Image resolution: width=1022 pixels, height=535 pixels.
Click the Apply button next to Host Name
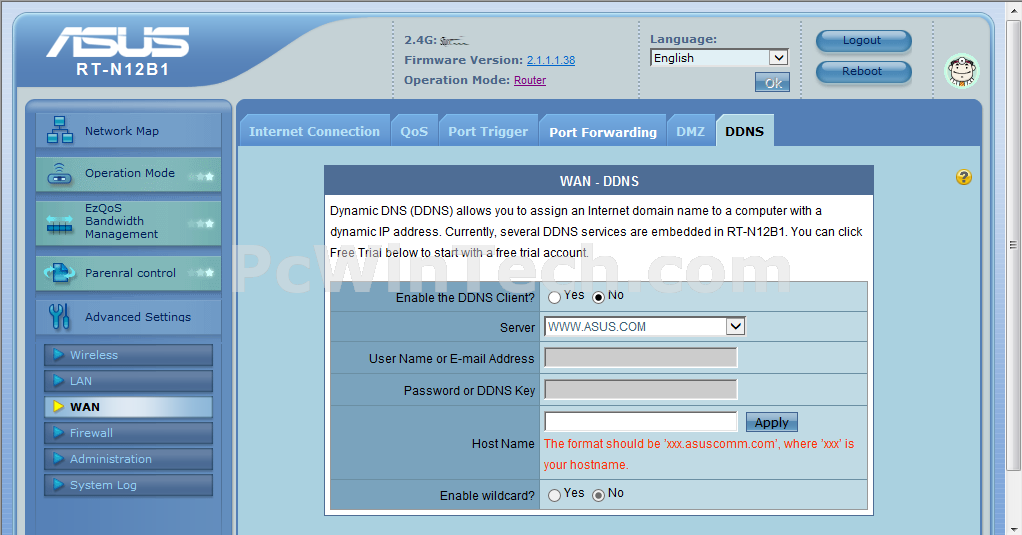tap(772, 422)
